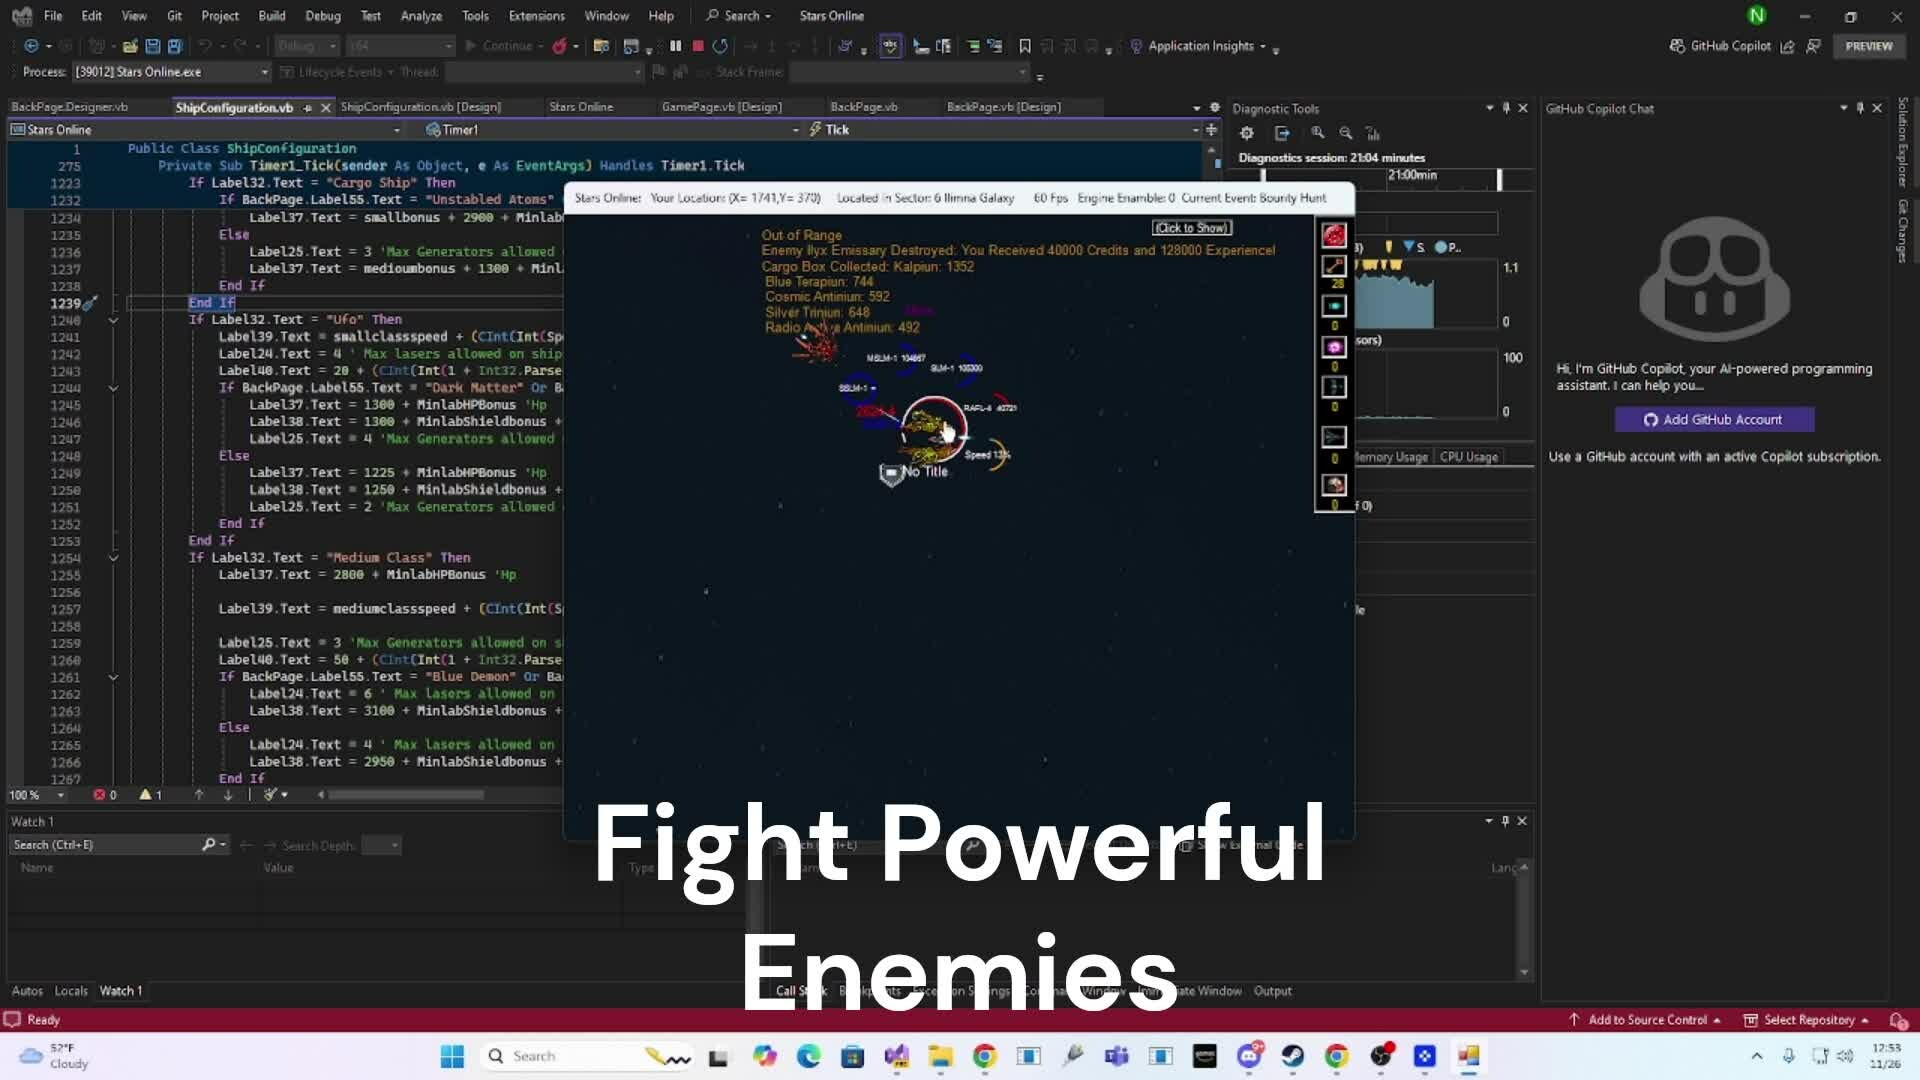Click Zoom In in Diagnostic Tools
Viewport: 1920px width, 1080px height.
click(x=1318, y=133)
